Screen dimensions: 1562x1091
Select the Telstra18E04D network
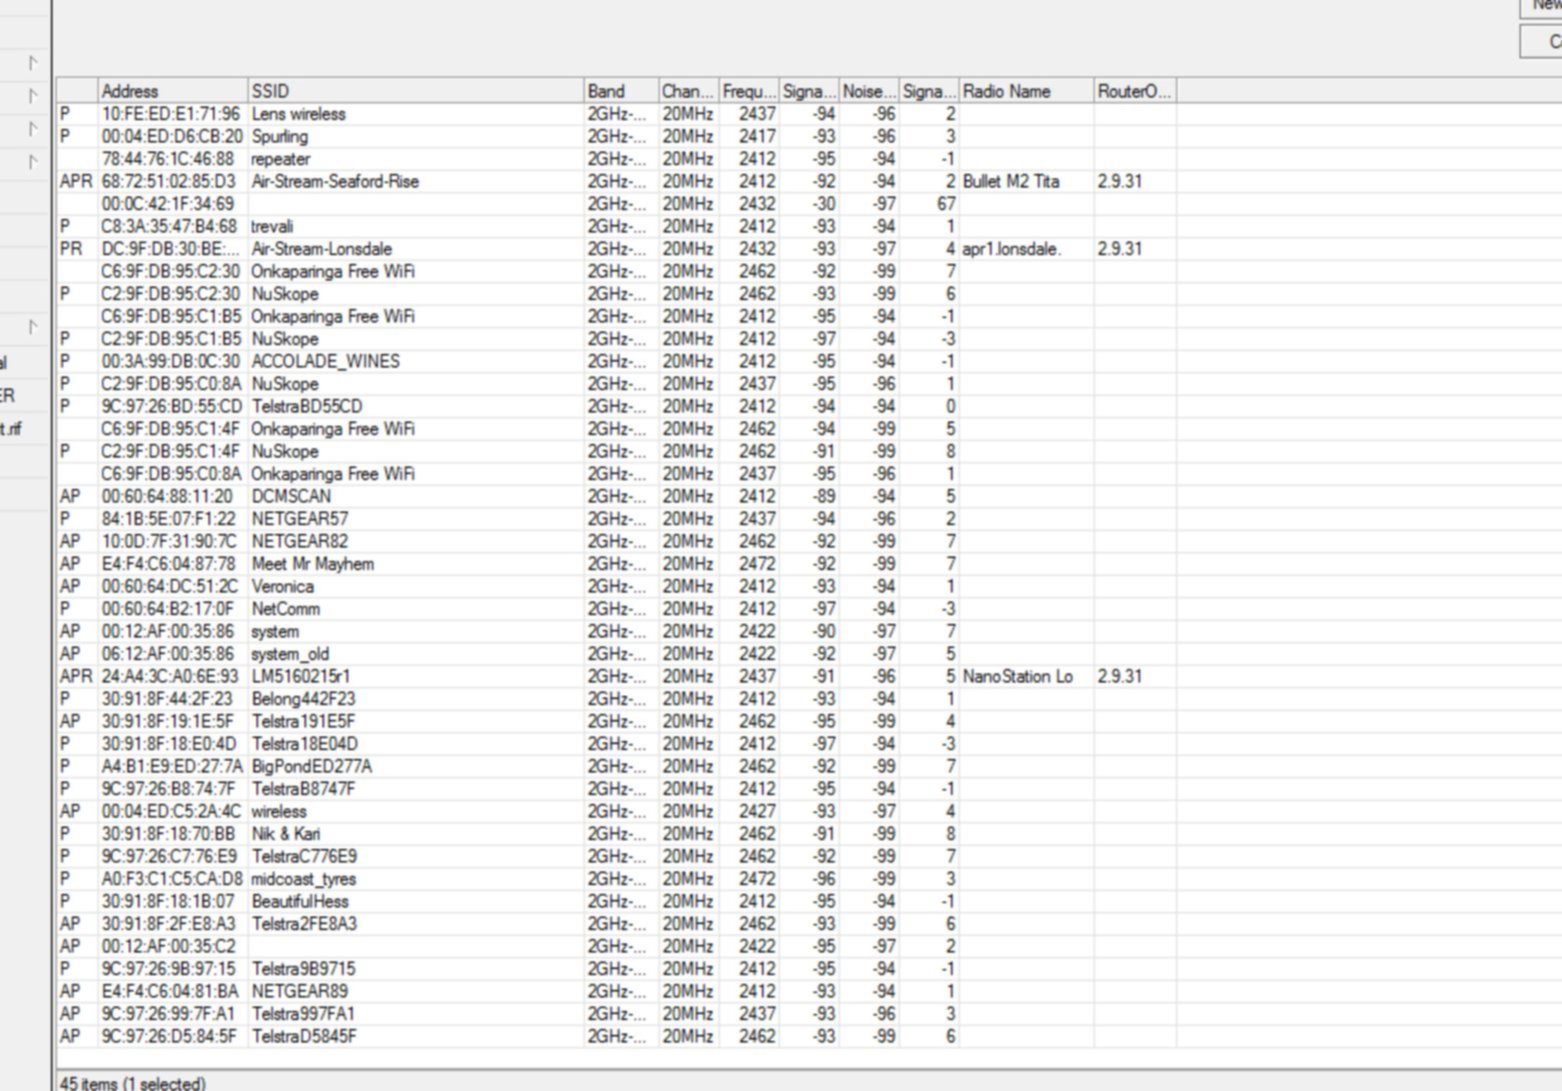pos(304,744)
